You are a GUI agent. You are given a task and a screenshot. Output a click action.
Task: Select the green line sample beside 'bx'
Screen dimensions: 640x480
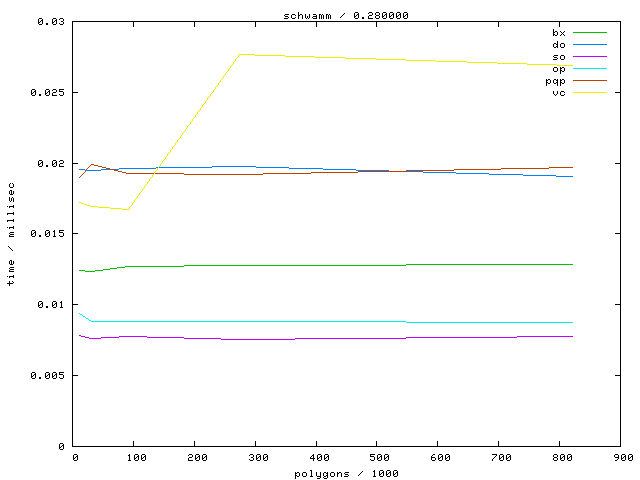(x=590, y=33)
